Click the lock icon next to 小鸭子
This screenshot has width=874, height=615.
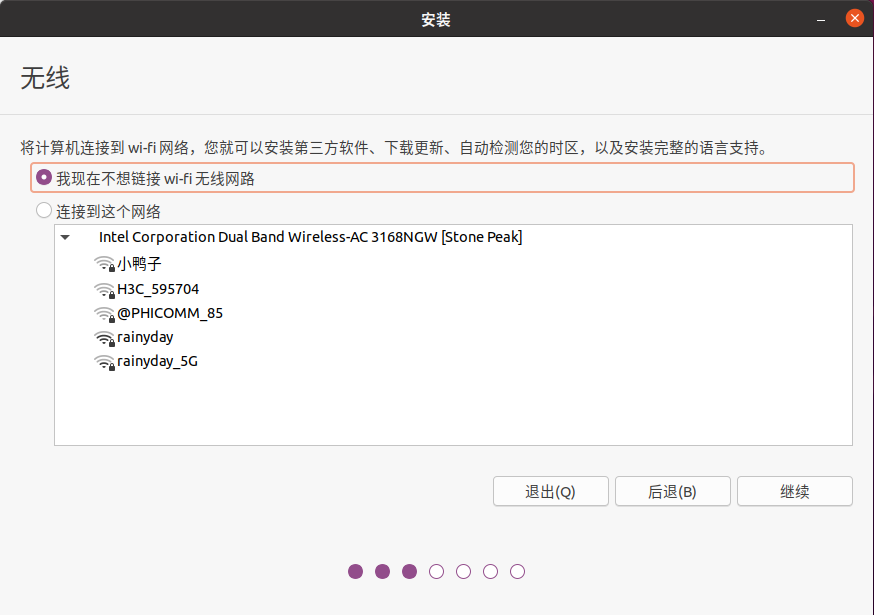point(112,268)
